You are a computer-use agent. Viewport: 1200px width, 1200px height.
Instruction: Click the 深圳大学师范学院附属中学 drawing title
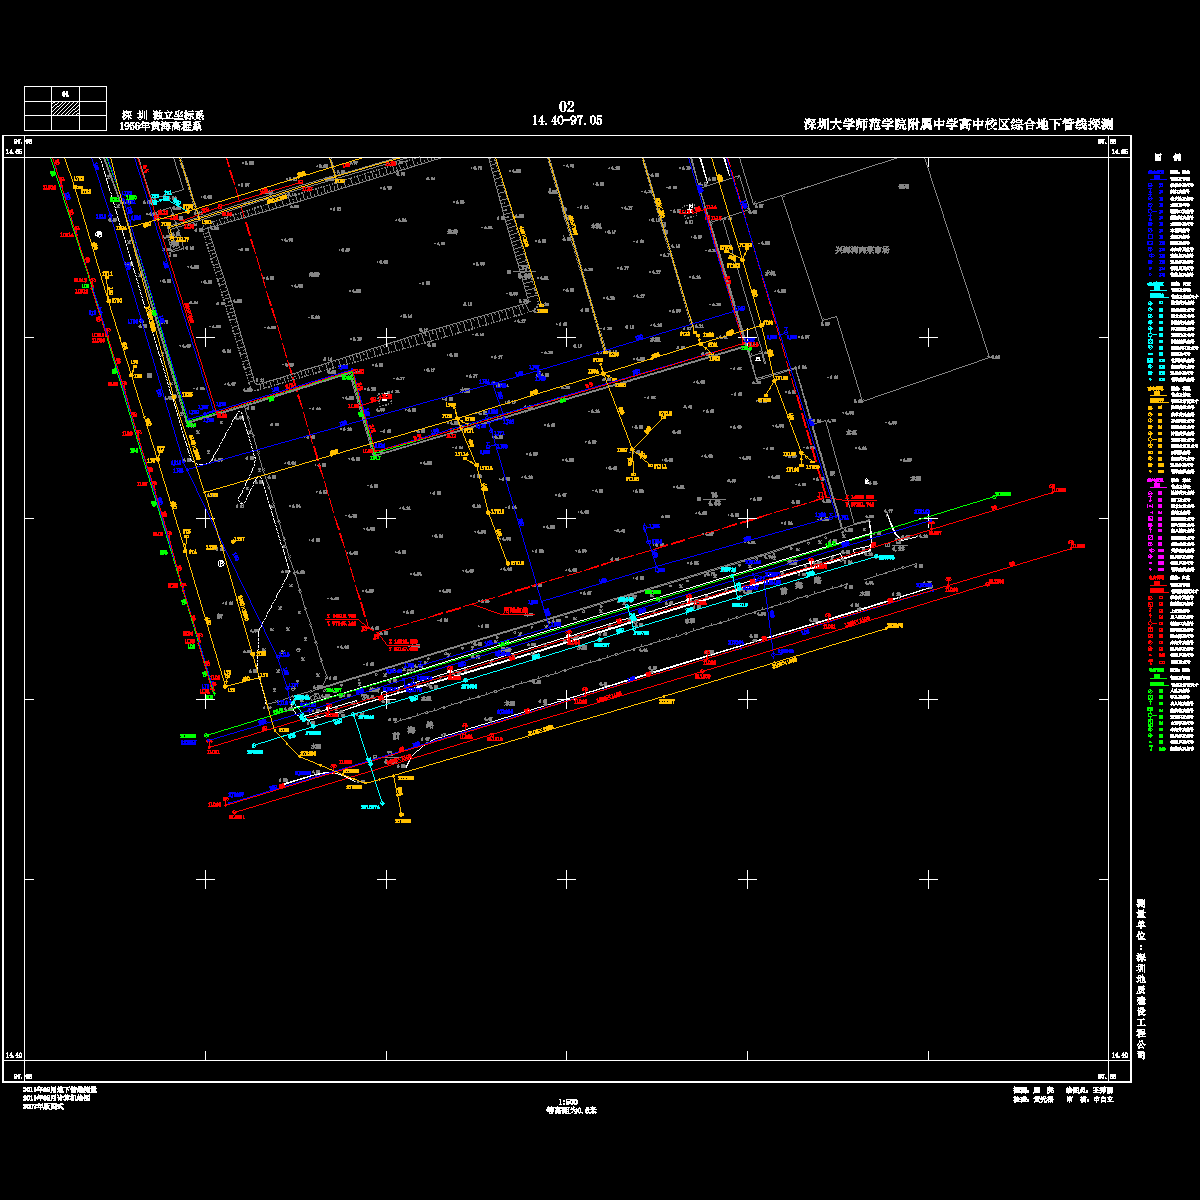[958, 125]
